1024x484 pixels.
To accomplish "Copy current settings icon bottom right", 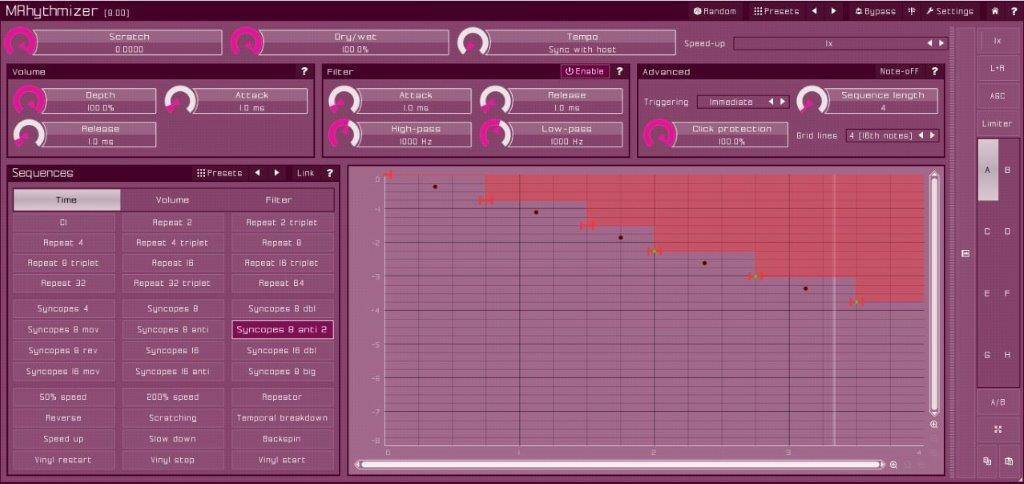I will click(x=987, y=461).
